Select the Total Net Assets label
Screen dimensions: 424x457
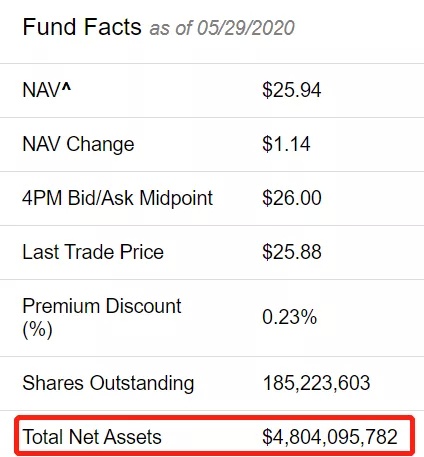(92, 437)
